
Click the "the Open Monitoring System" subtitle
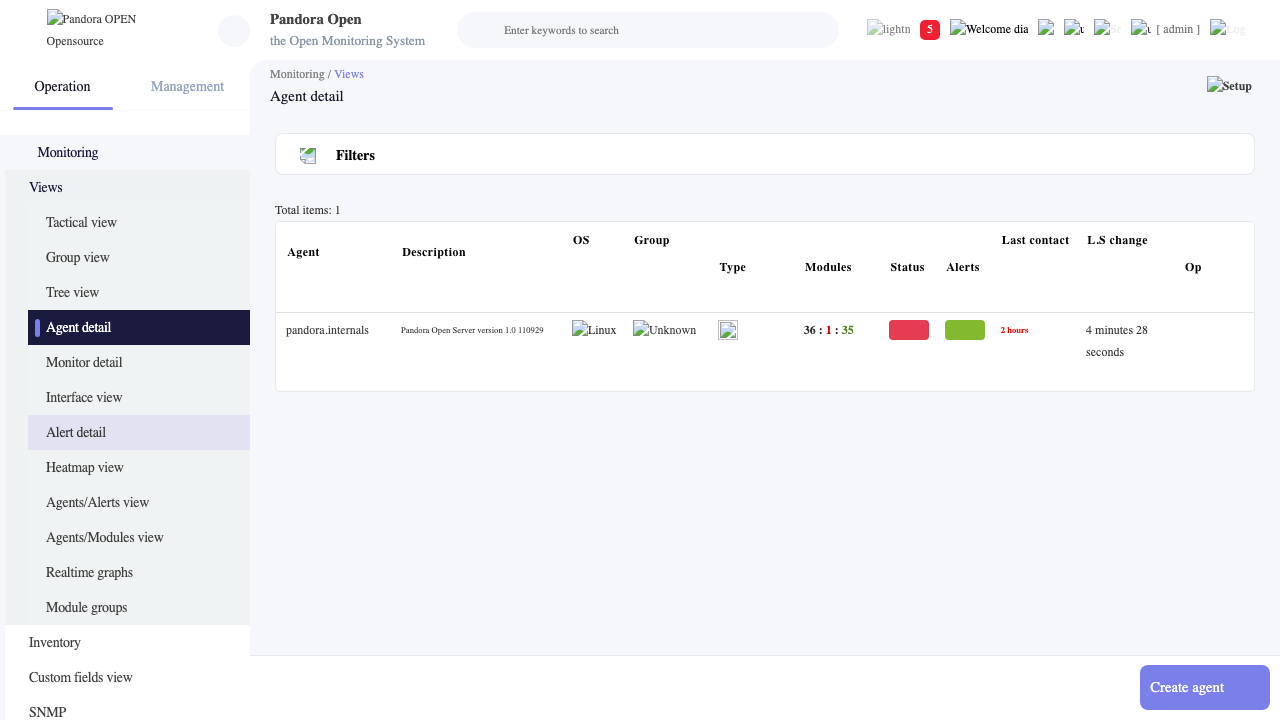(x=347, y=41)
